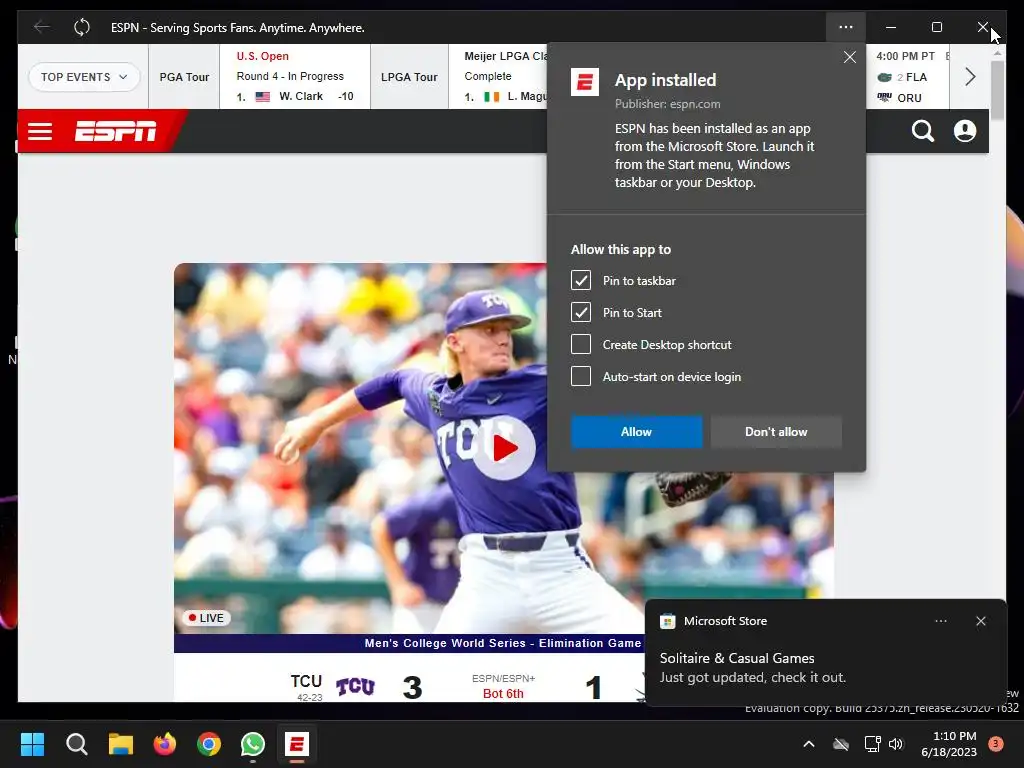The image size is (1024, 768).
Task: Open the volume speaker icon in the tray
Action: [x=896, y=744]
